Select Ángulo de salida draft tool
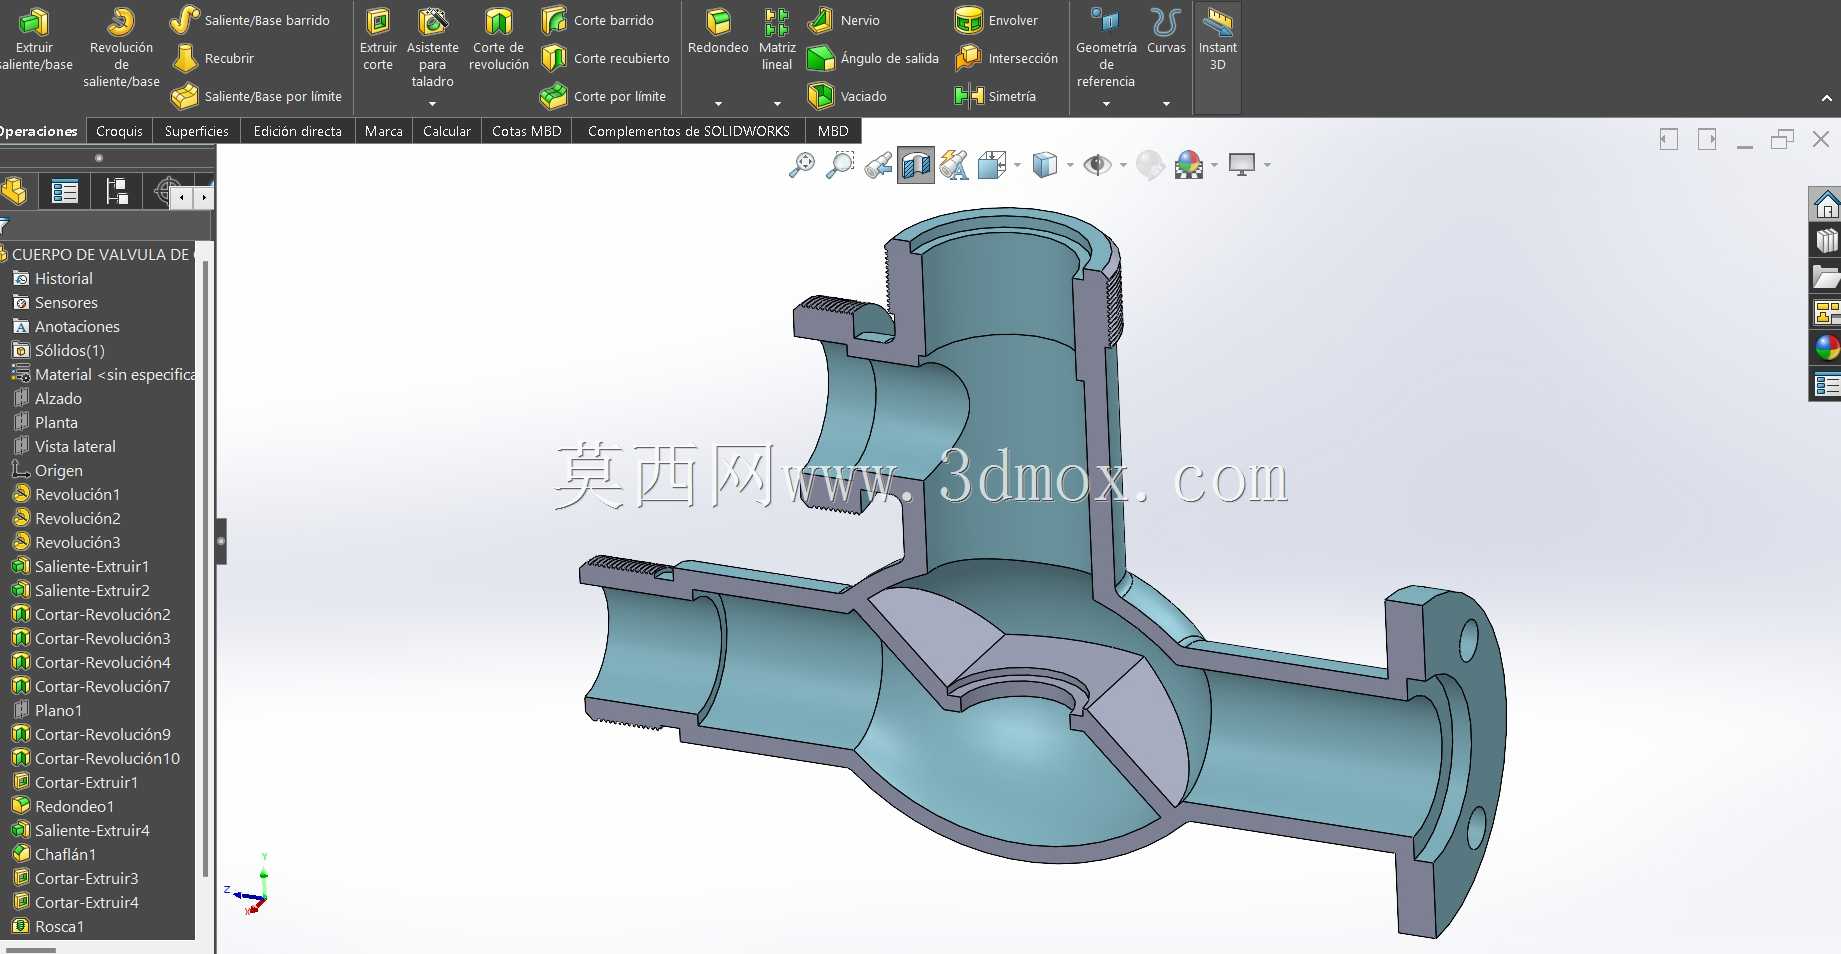The width and height of the screenshot is (1841, 954). [873, 58]
